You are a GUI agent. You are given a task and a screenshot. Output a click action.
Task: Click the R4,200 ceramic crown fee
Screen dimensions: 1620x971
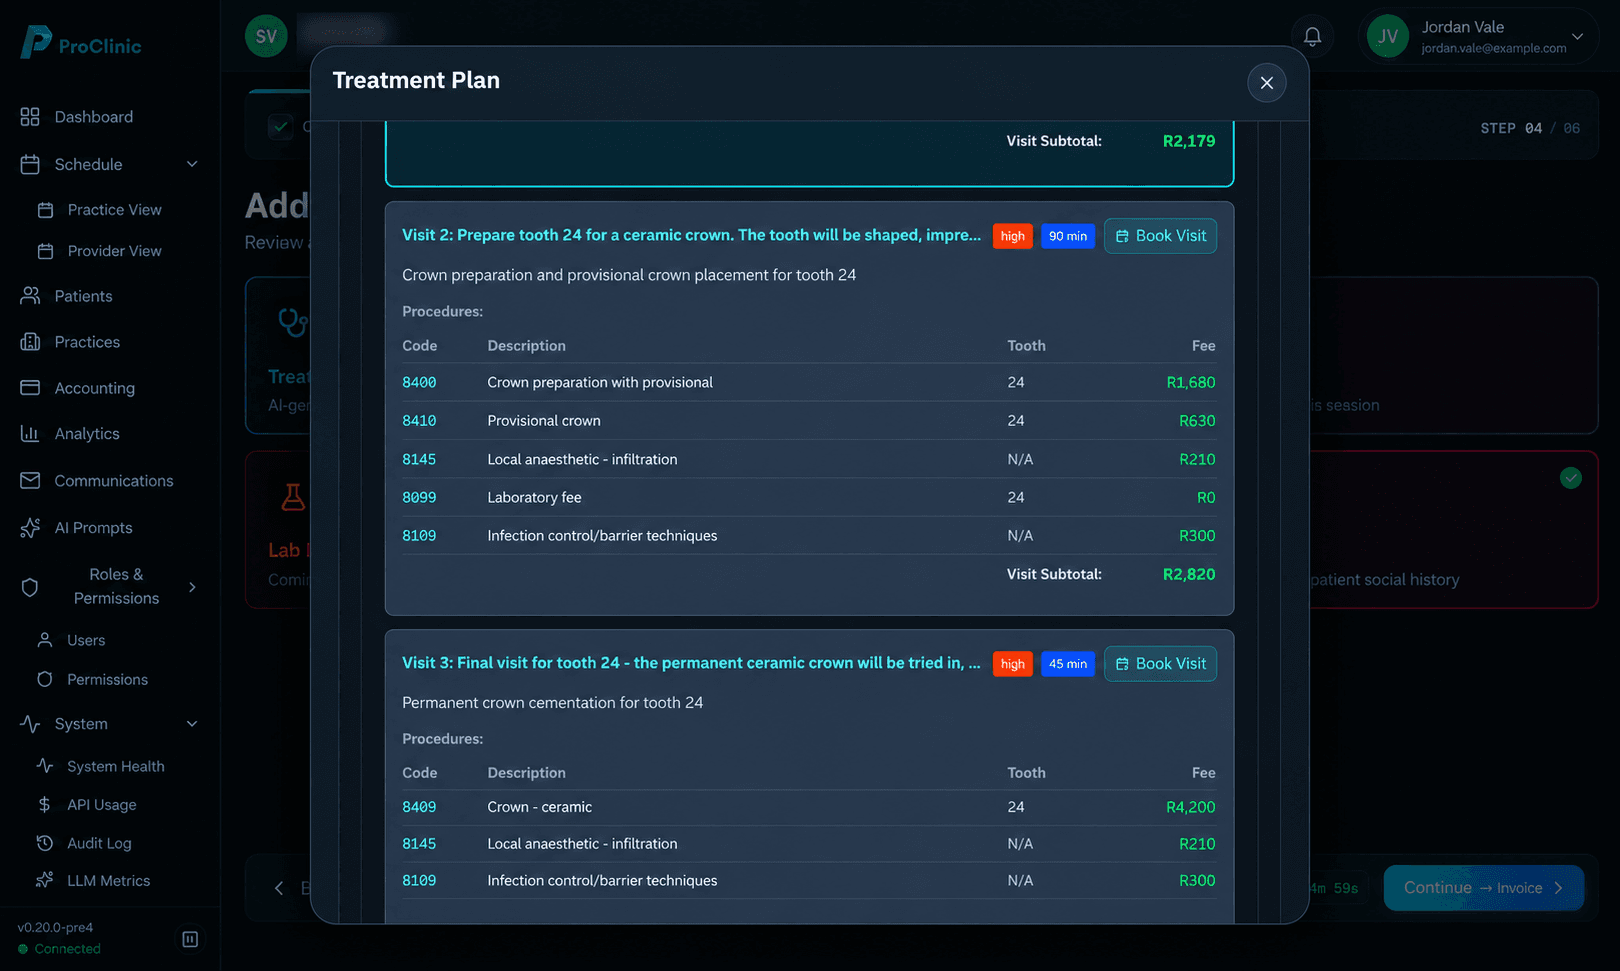(1191, 807)
